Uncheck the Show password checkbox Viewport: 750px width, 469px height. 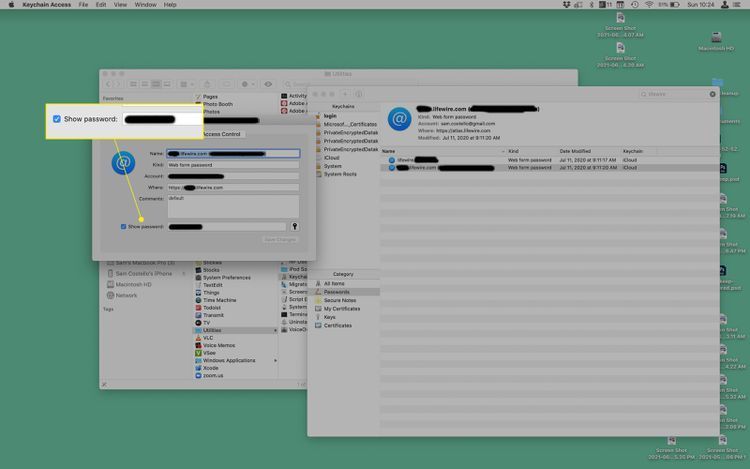point(123,227)
